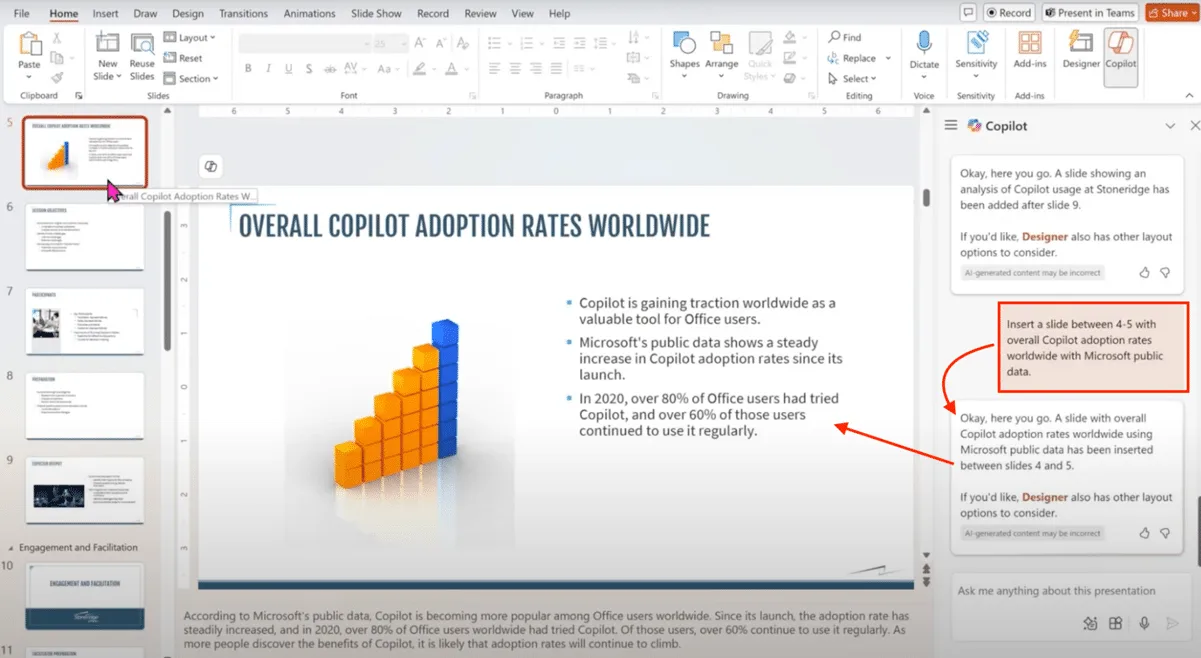
Task: Open the Add-ins gallery
Action: 1029,49
